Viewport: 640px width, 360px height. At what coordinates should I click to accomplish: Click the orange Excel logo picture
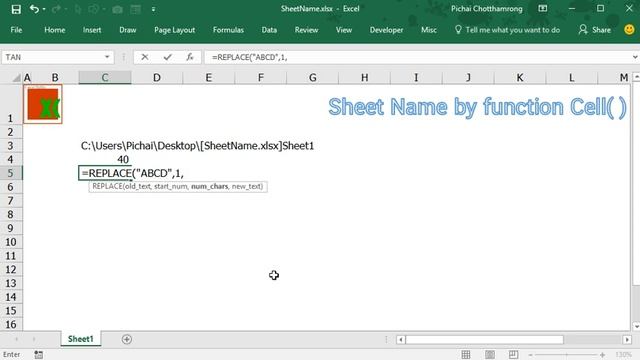click(x=43, y=104)
